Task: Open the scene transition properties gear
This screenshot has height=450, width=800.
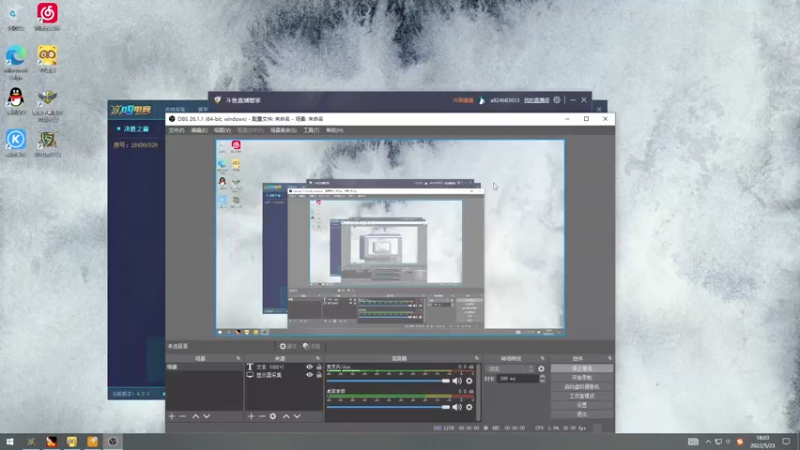Action: pos(541,368)
